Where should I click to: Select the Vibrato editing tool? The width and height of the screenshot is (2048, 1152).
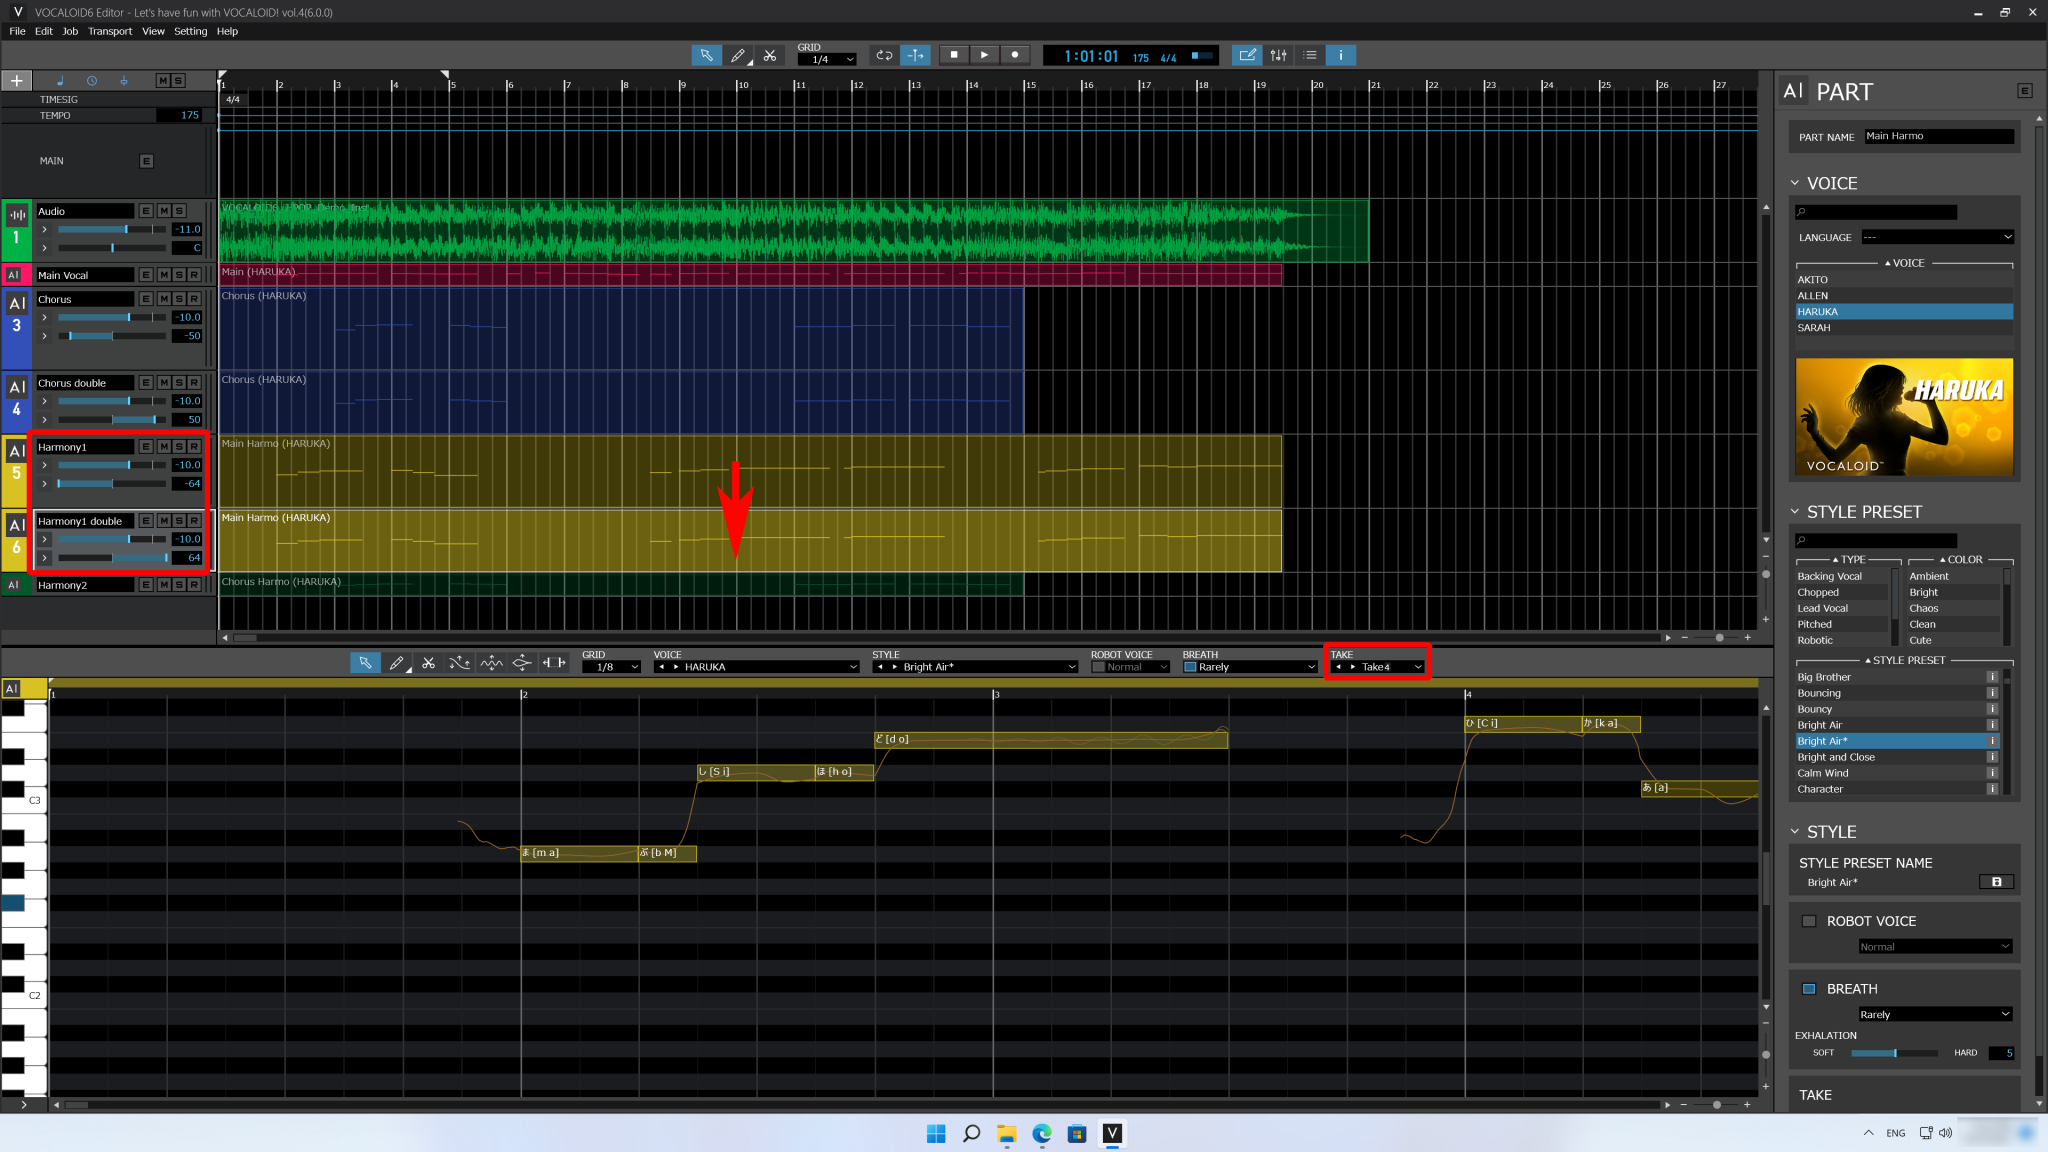[x=491, y=663]
